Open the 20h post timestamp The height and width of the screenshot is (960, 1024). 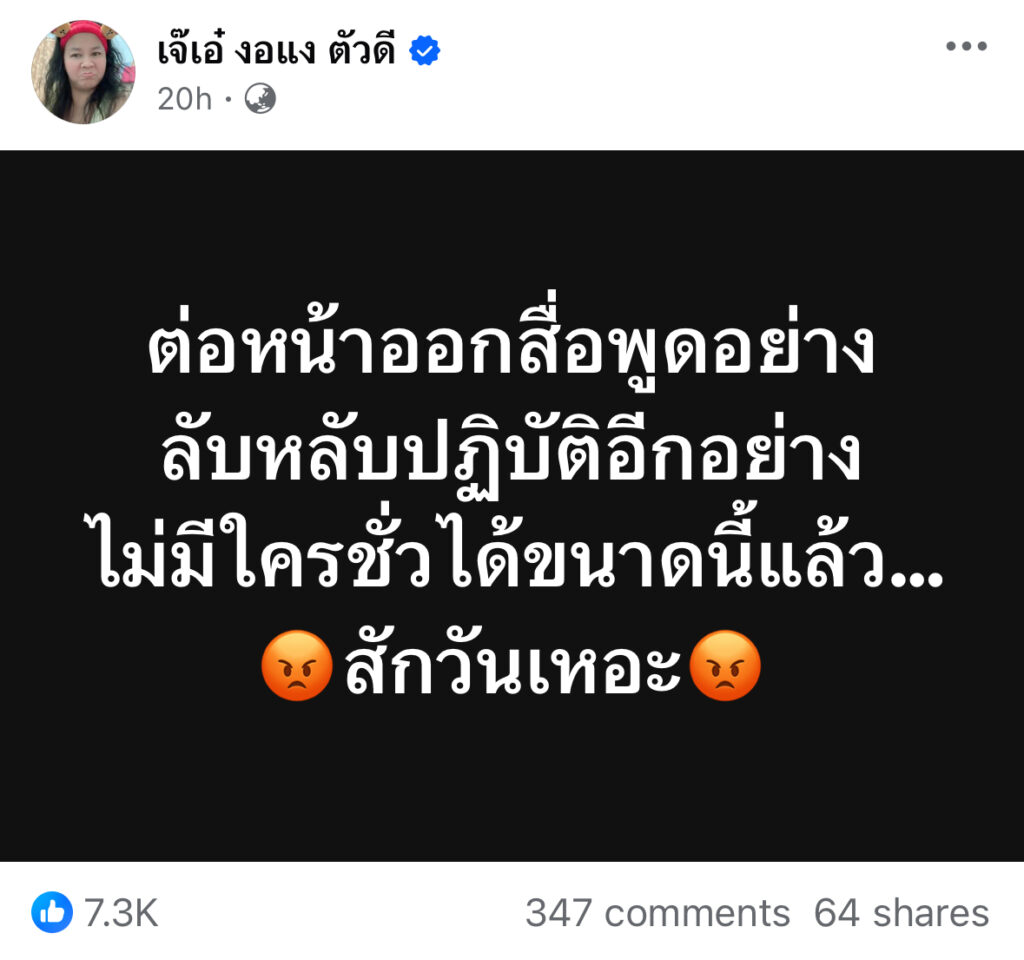click(185, 99)
